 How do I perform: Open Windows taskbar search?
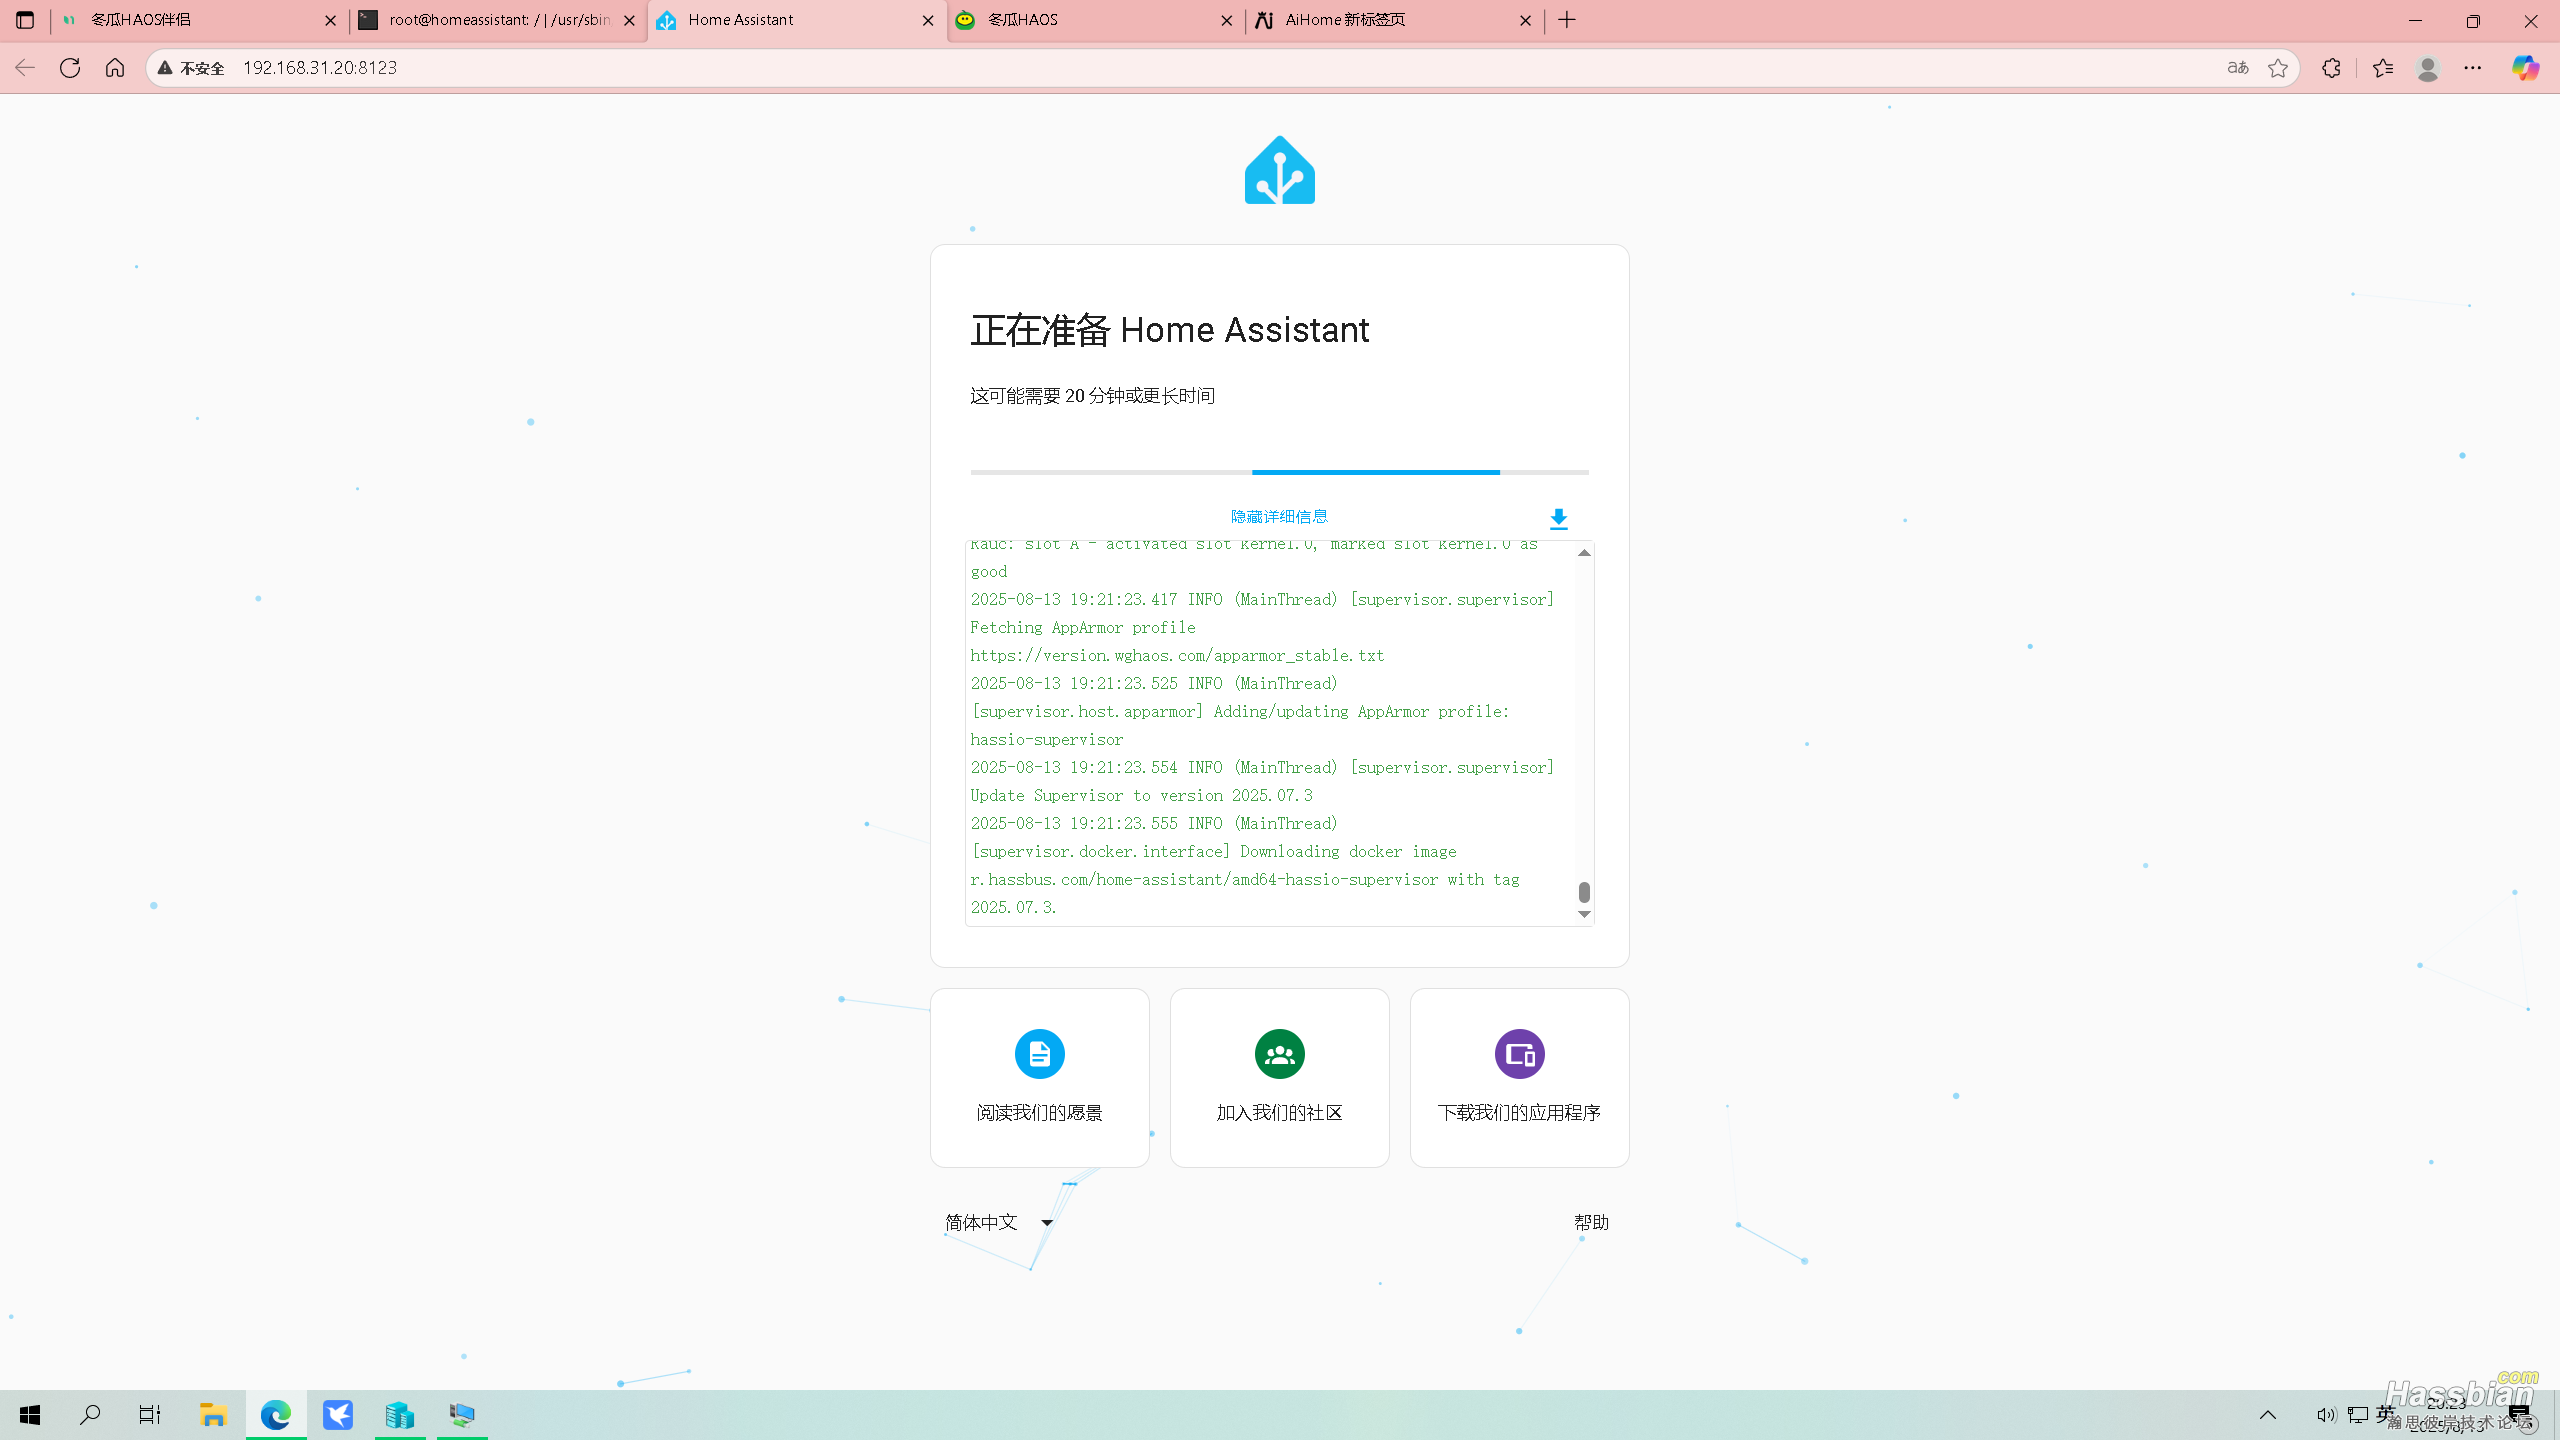tap(90, 1415)
